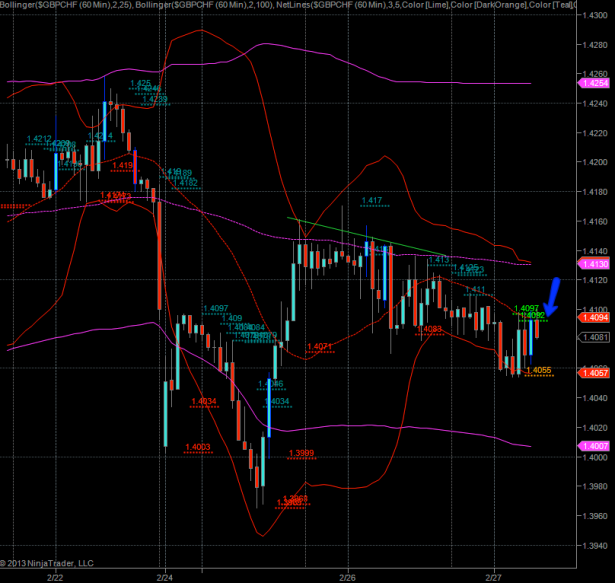615x583 pixels.
Task: Select the red 1.4003 net line label
Action: pyautogui.click(x=197, y=446)
